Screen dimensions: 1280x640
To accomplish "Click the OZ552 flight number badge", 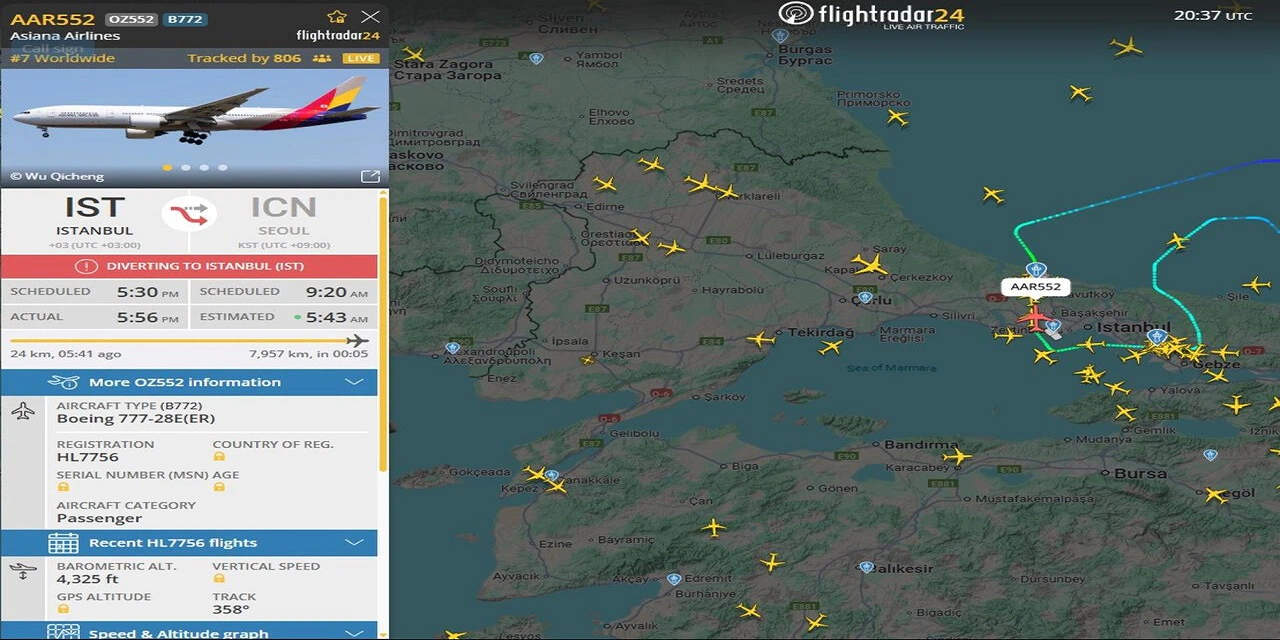I will coord(130,19).
